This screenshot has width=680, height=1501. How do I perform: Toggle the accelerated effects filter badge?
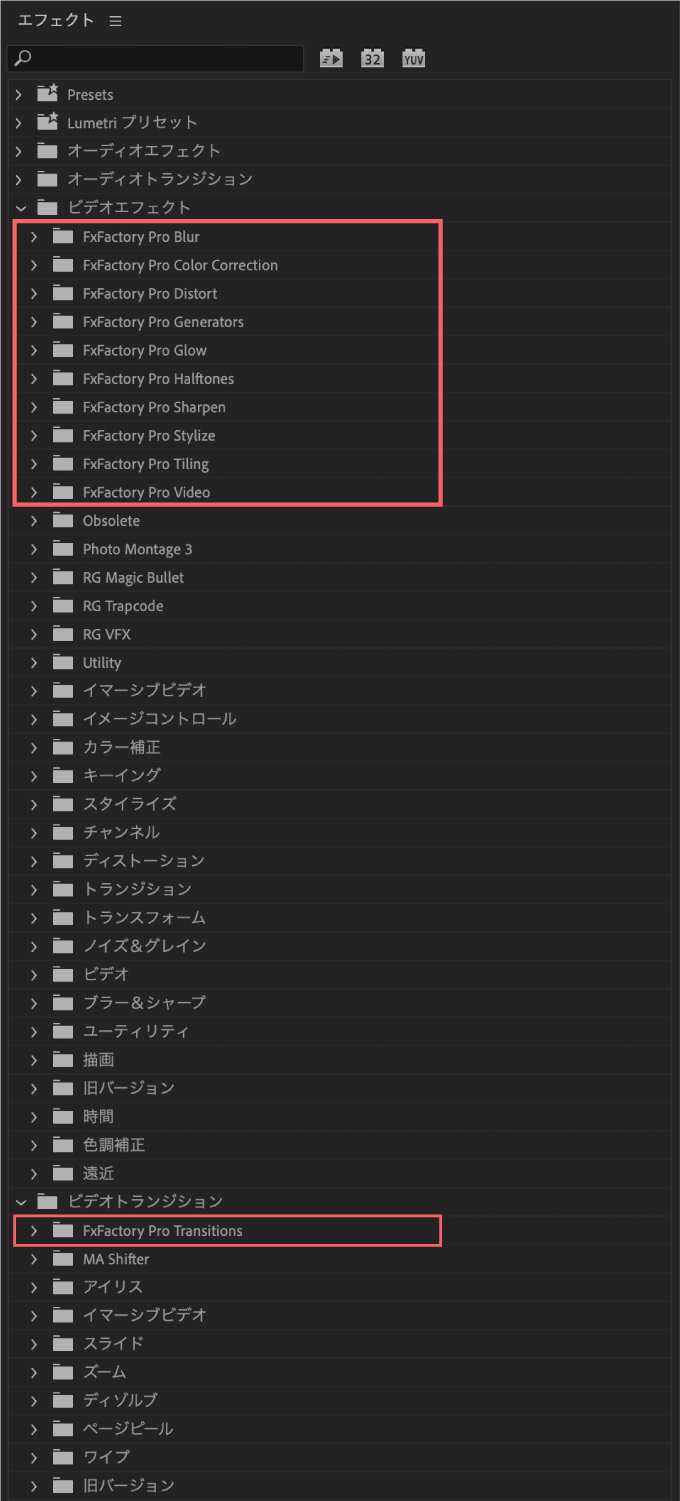330,58
